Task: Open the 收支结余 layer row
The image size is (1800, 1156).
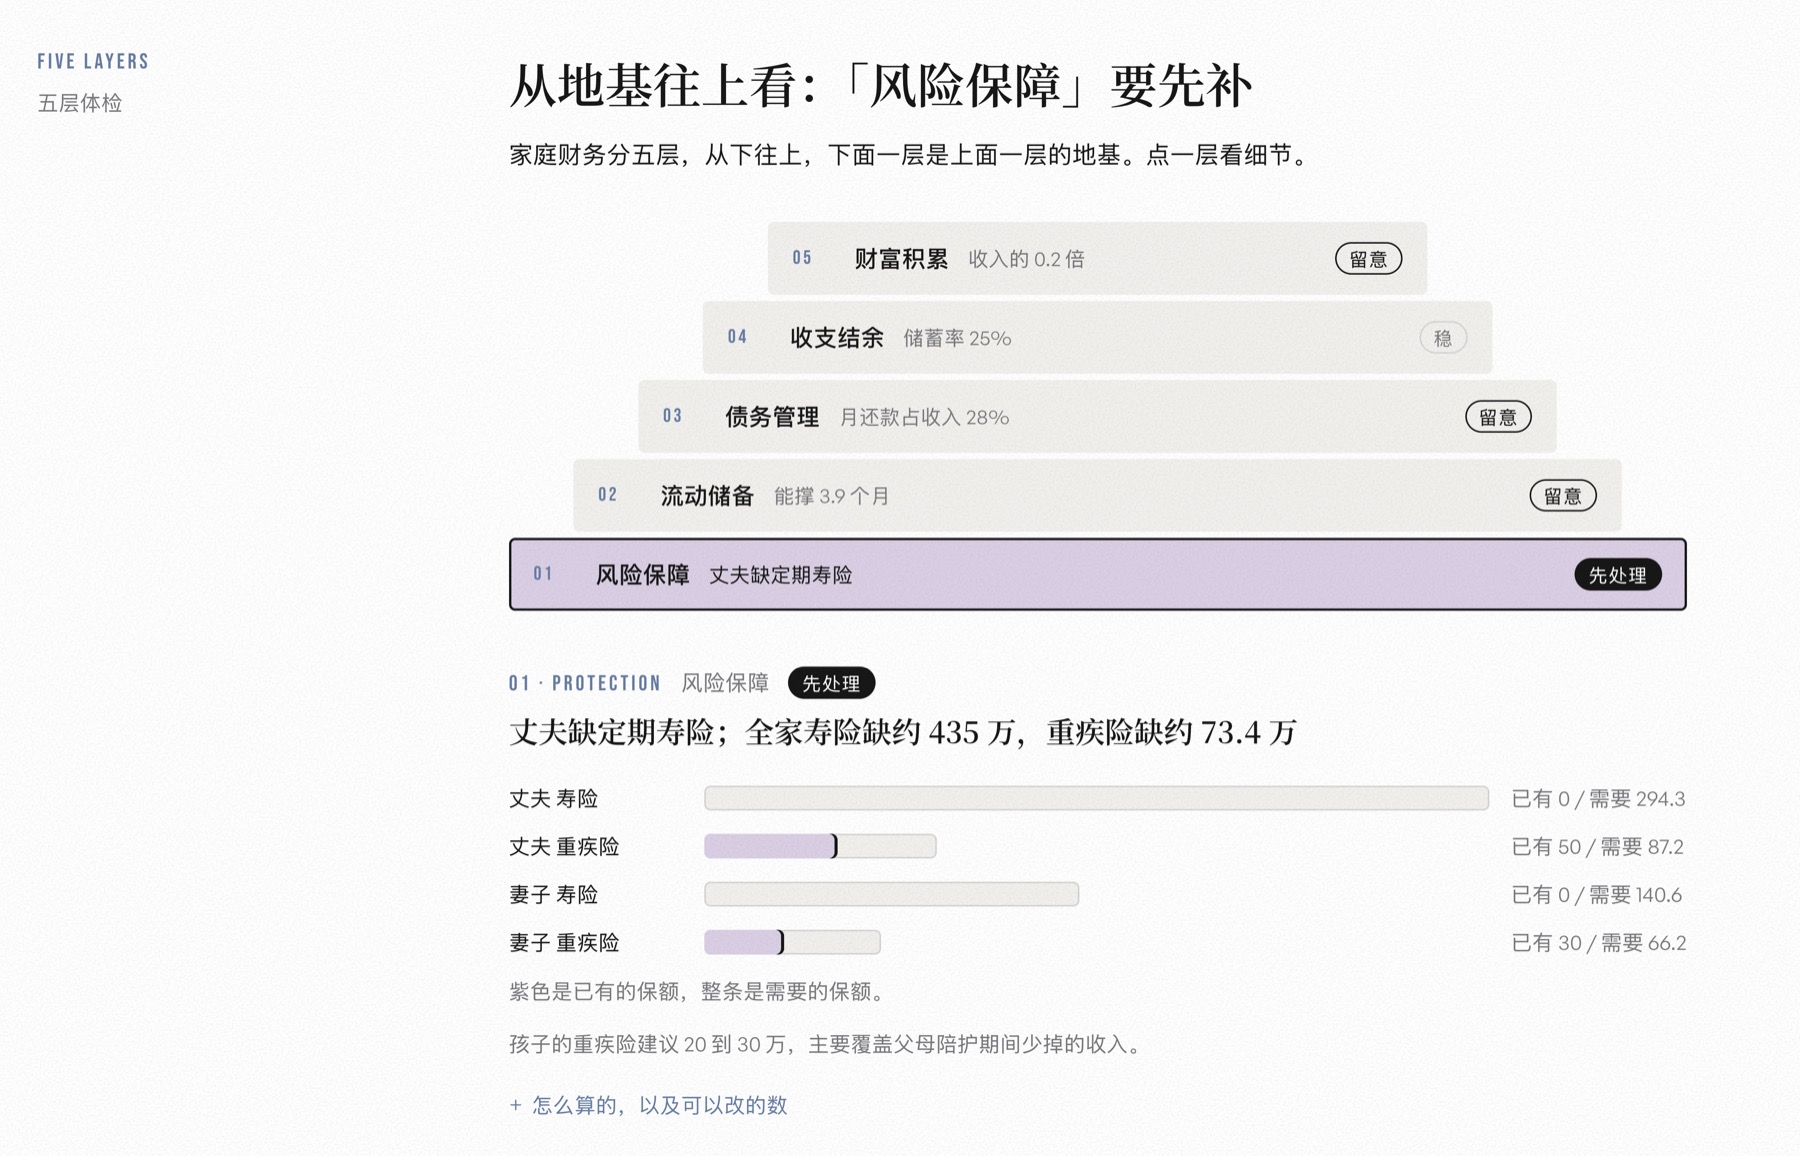Action: pyautogui.click(x=1097, y=337)
